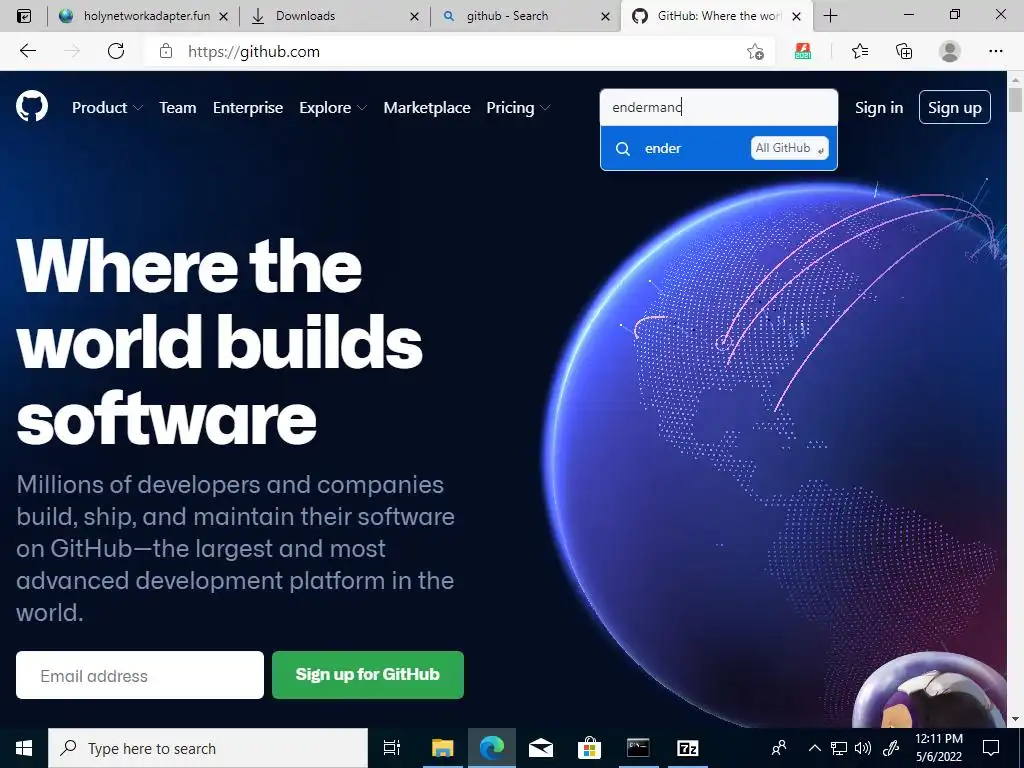
Task: Click the magnifier icon in the ender suggestion
Action: [x=623, y=149]
